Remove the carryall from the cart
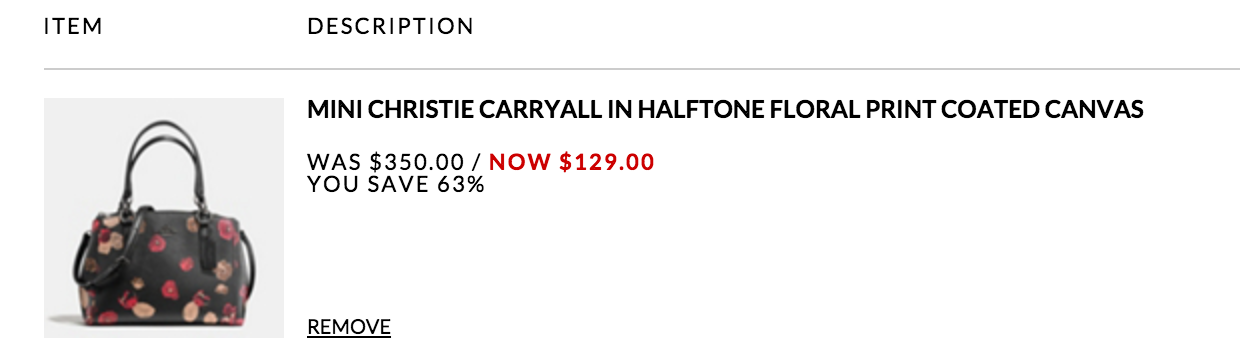This screenshot has width=1240, height=362. [348, 326]
